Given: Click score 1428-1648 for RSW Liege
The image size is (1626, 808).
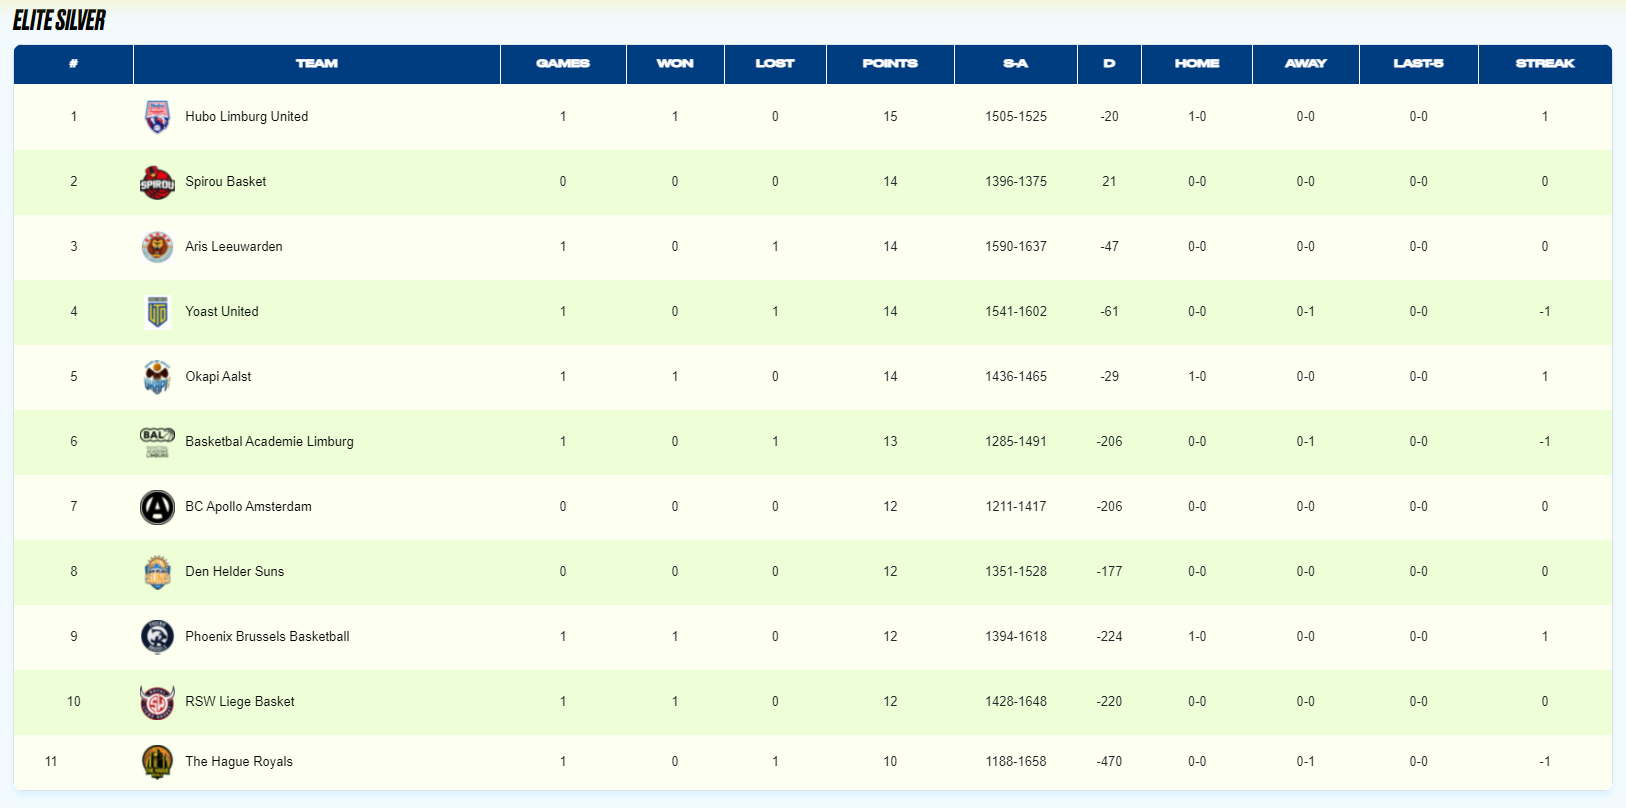Looking at the screenshot, I should (1016, 702).
